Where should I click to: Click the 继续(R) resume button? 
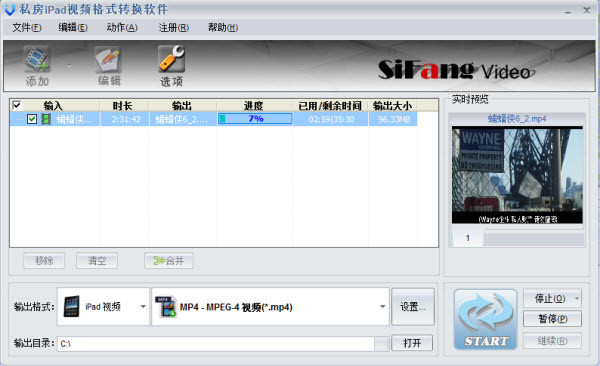tap(553, 340)
